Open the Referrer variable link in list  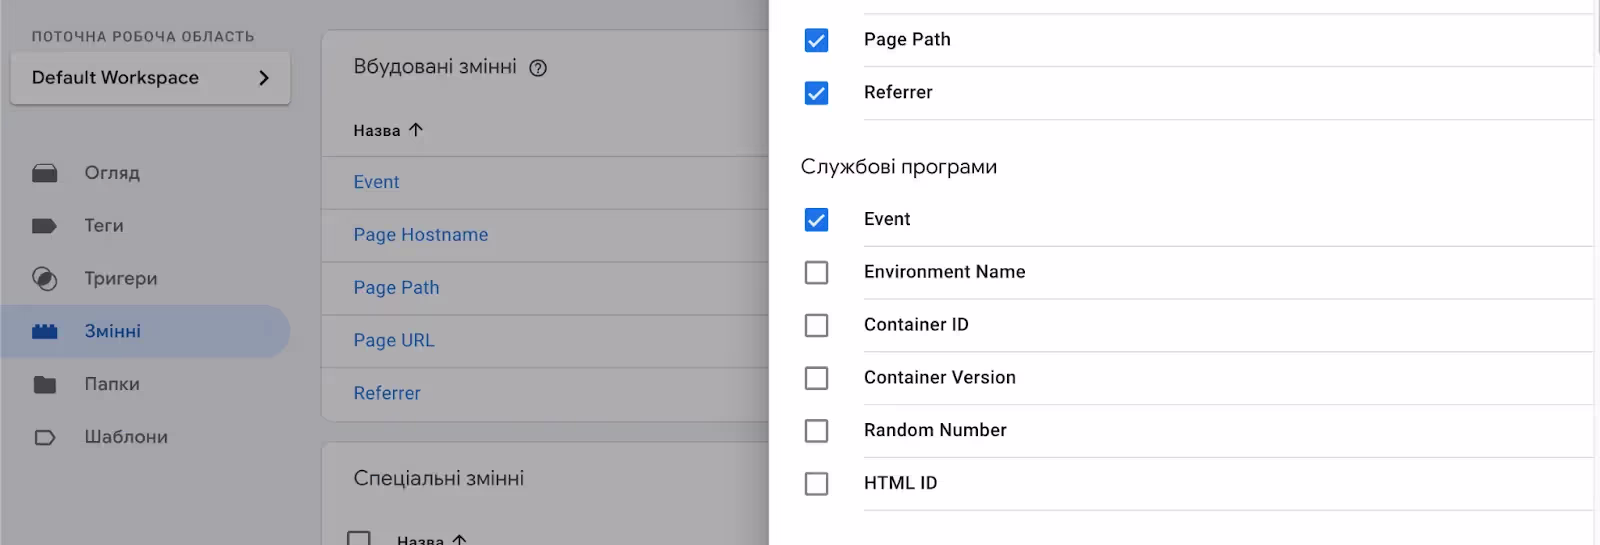[x=387, y=394]
